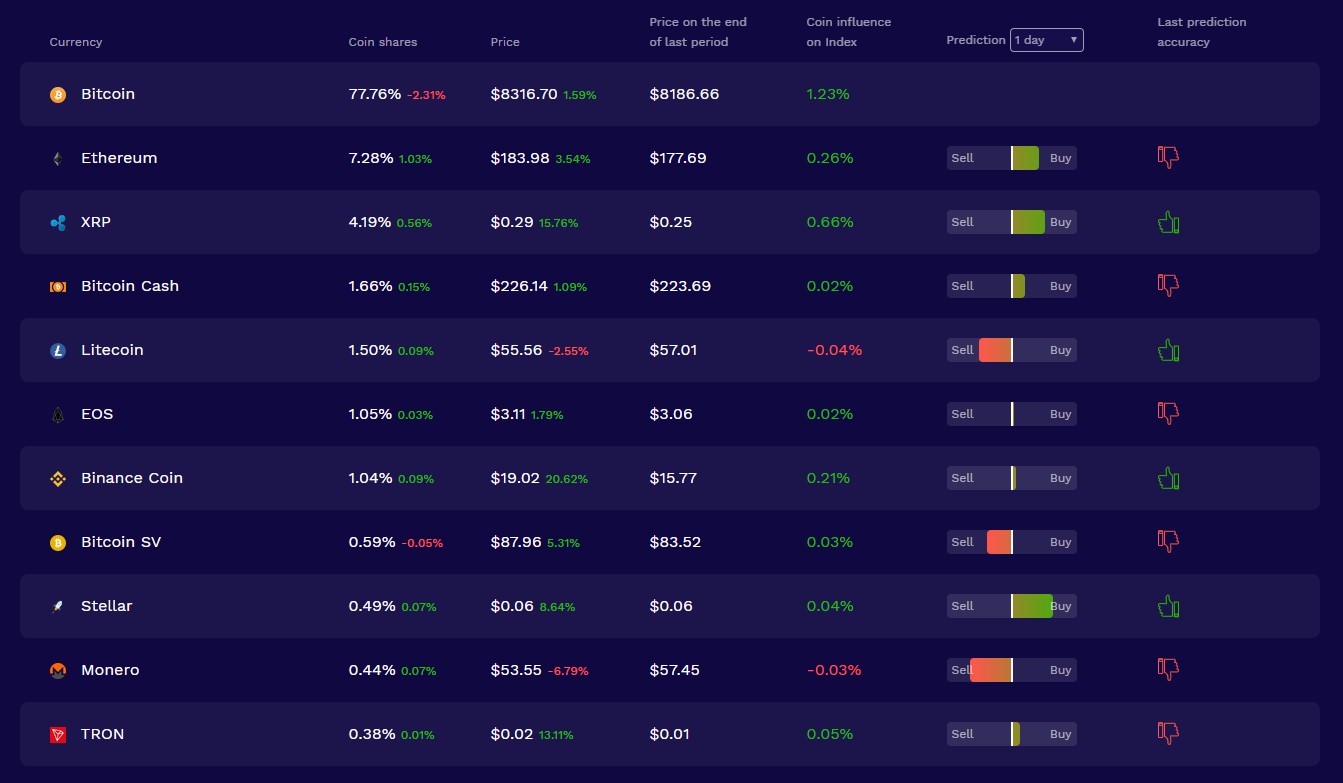This screenshot has height=783, width=1343.
Task: Click Ethereum price $183.98
Action: point(520,158)
